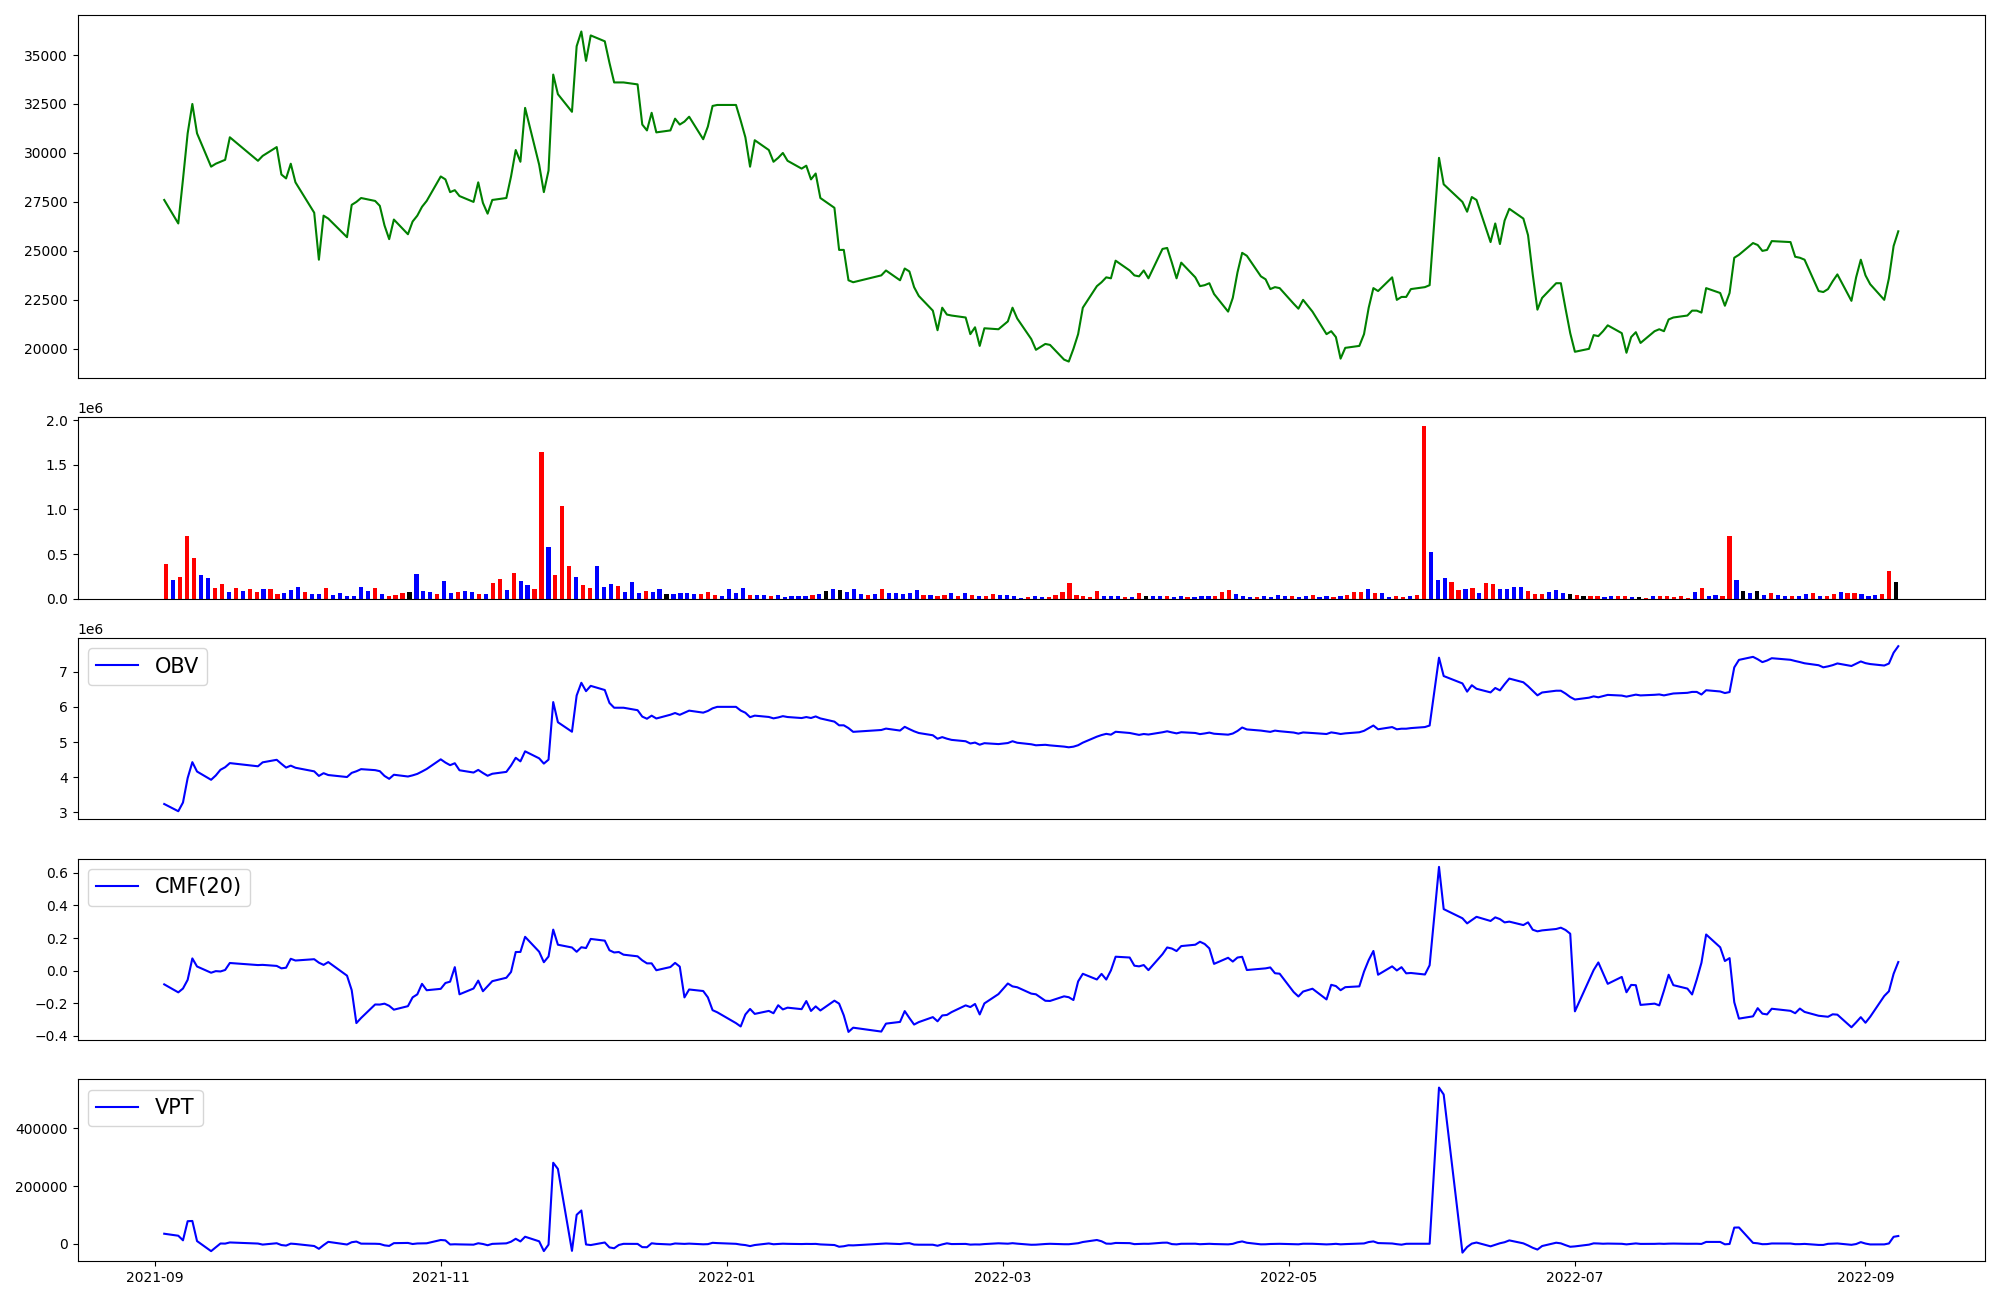Click the 400000 tick label on VPT axis

(x=42, y=1129)
